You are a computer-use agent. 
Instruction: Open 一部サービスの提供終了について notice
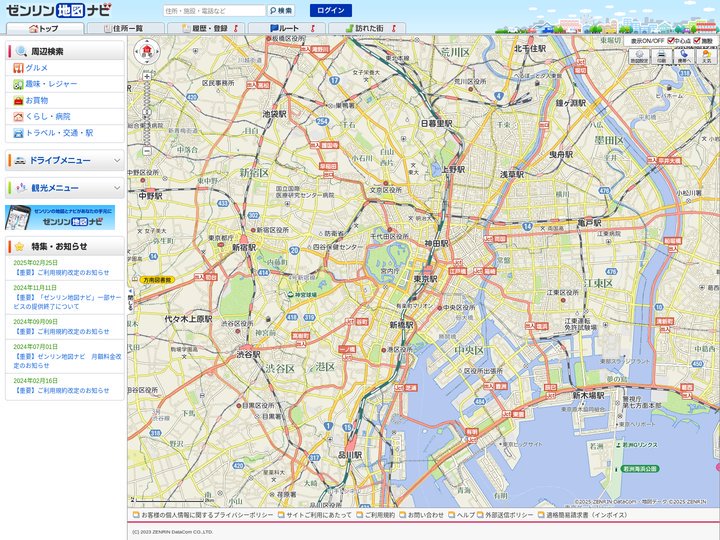click(x=68, y=302)
